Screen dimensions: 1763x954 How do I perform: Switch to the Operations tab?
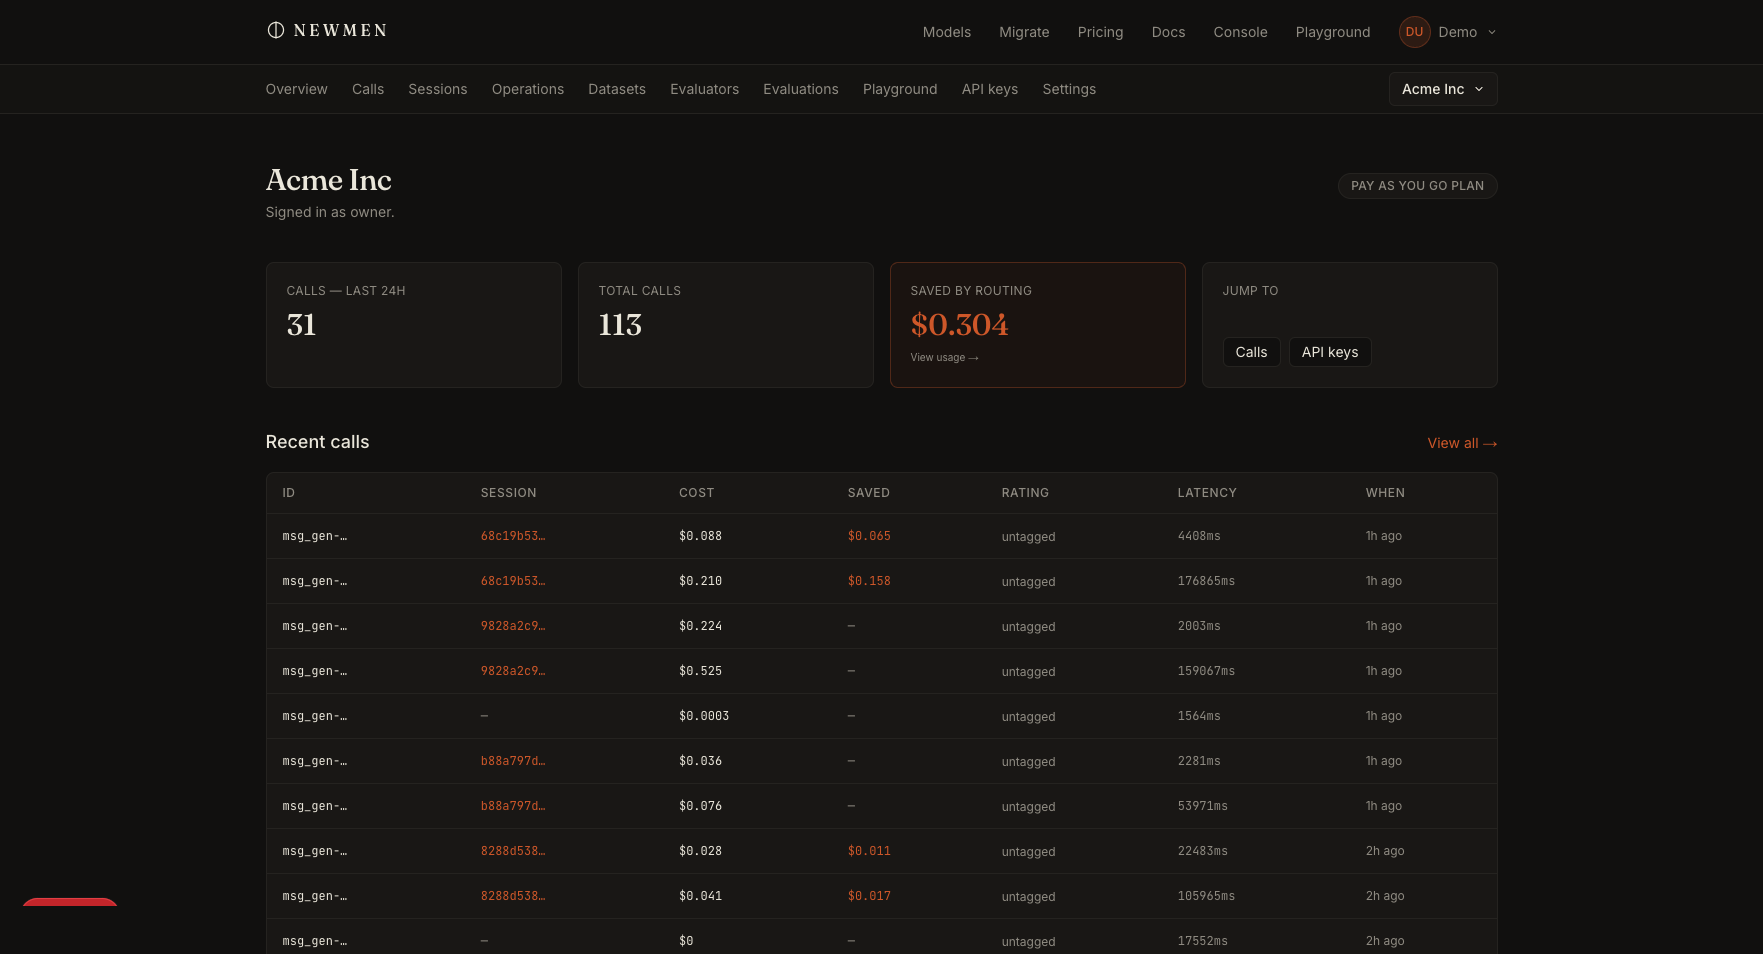528,89
